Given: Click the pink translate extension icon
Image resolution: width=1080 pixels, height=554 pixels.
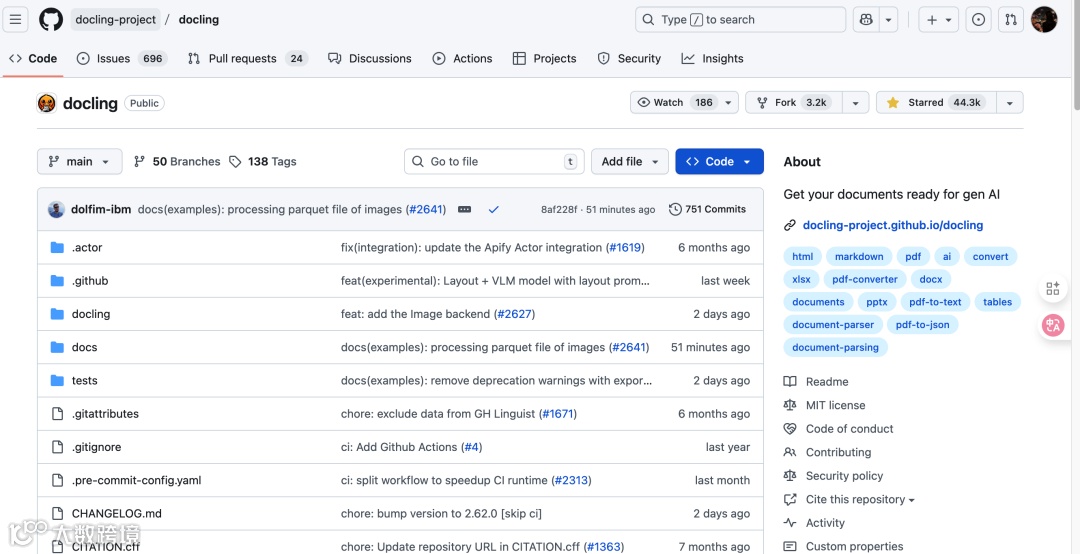Looking at the screenshot, I should click(x=1052, y=325).
